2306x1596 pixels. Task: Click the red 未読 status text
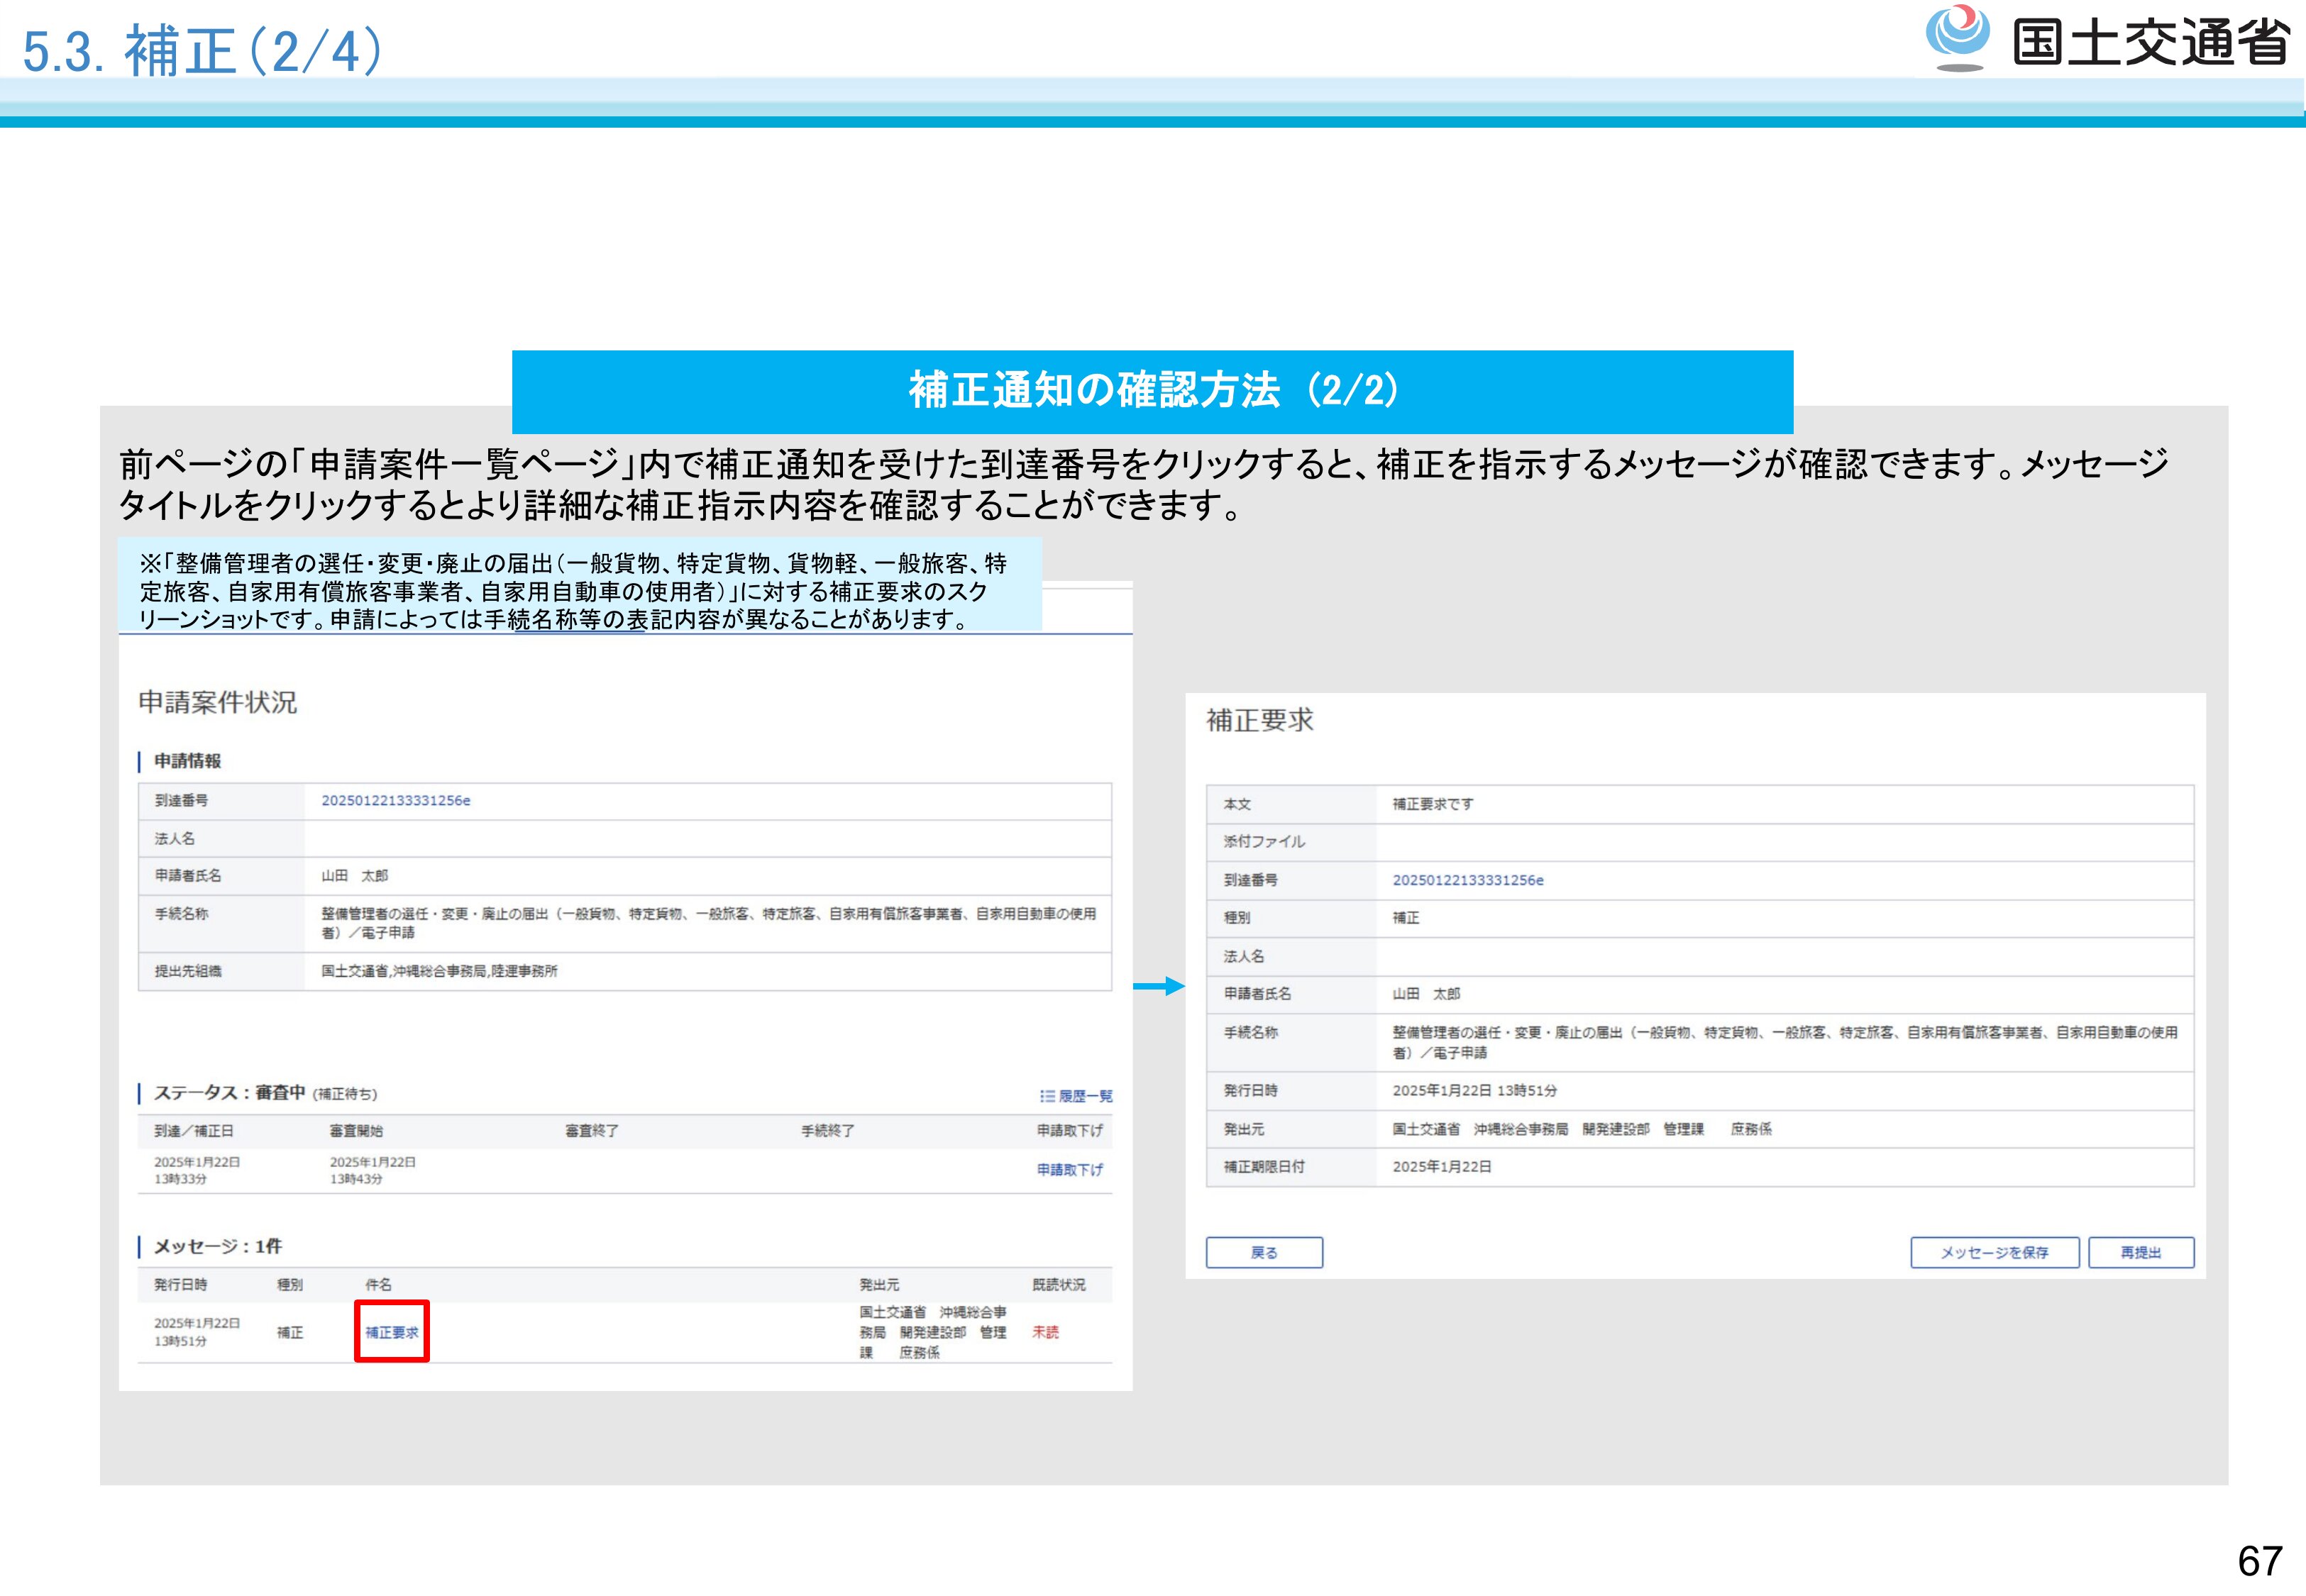point(1045,1332)
